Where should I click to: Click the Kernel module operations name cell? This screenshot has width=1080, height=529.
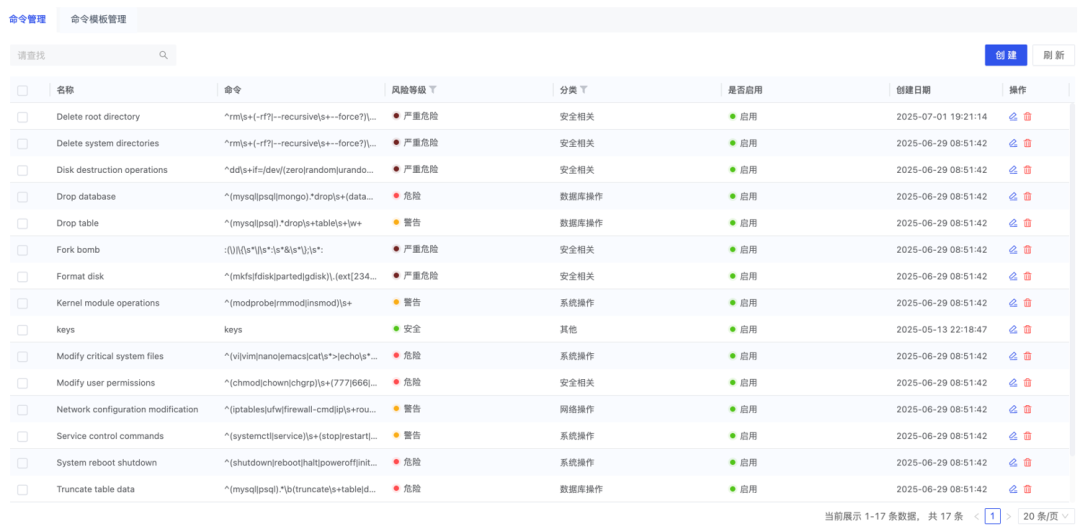point(108,302)
